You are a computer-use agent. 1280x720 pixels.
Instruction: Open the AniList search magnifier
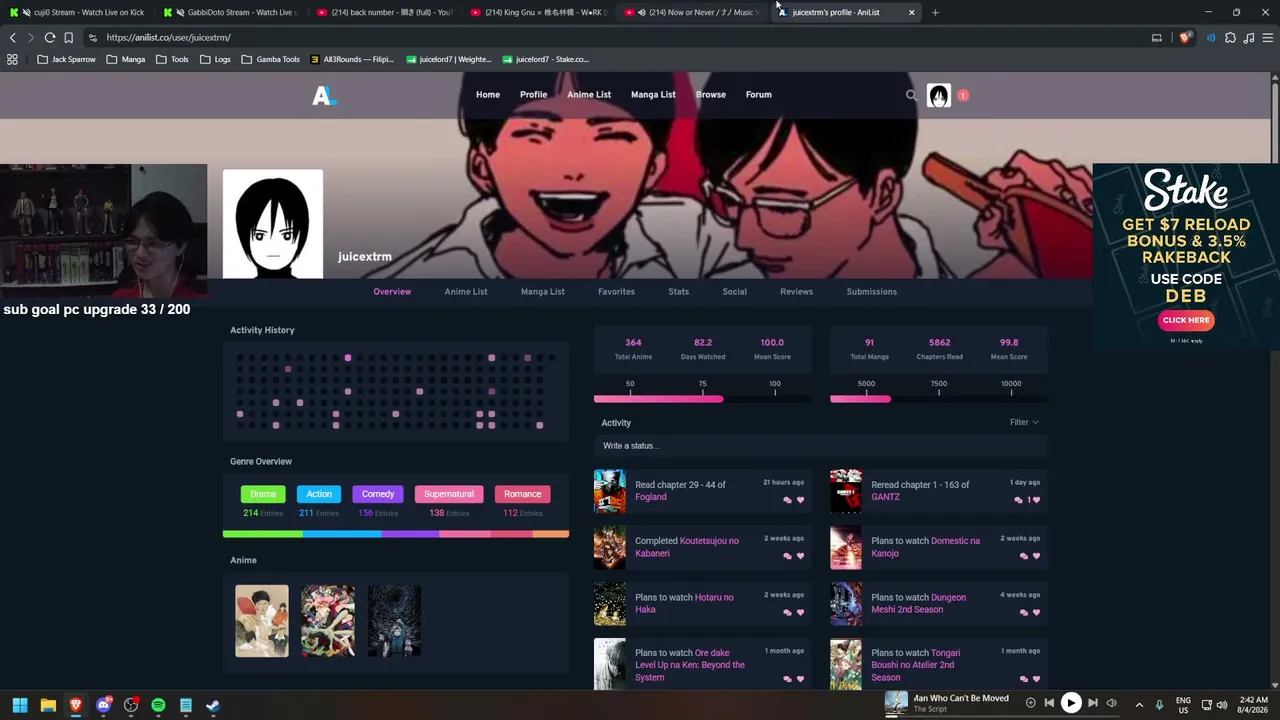tap(911, 95)
